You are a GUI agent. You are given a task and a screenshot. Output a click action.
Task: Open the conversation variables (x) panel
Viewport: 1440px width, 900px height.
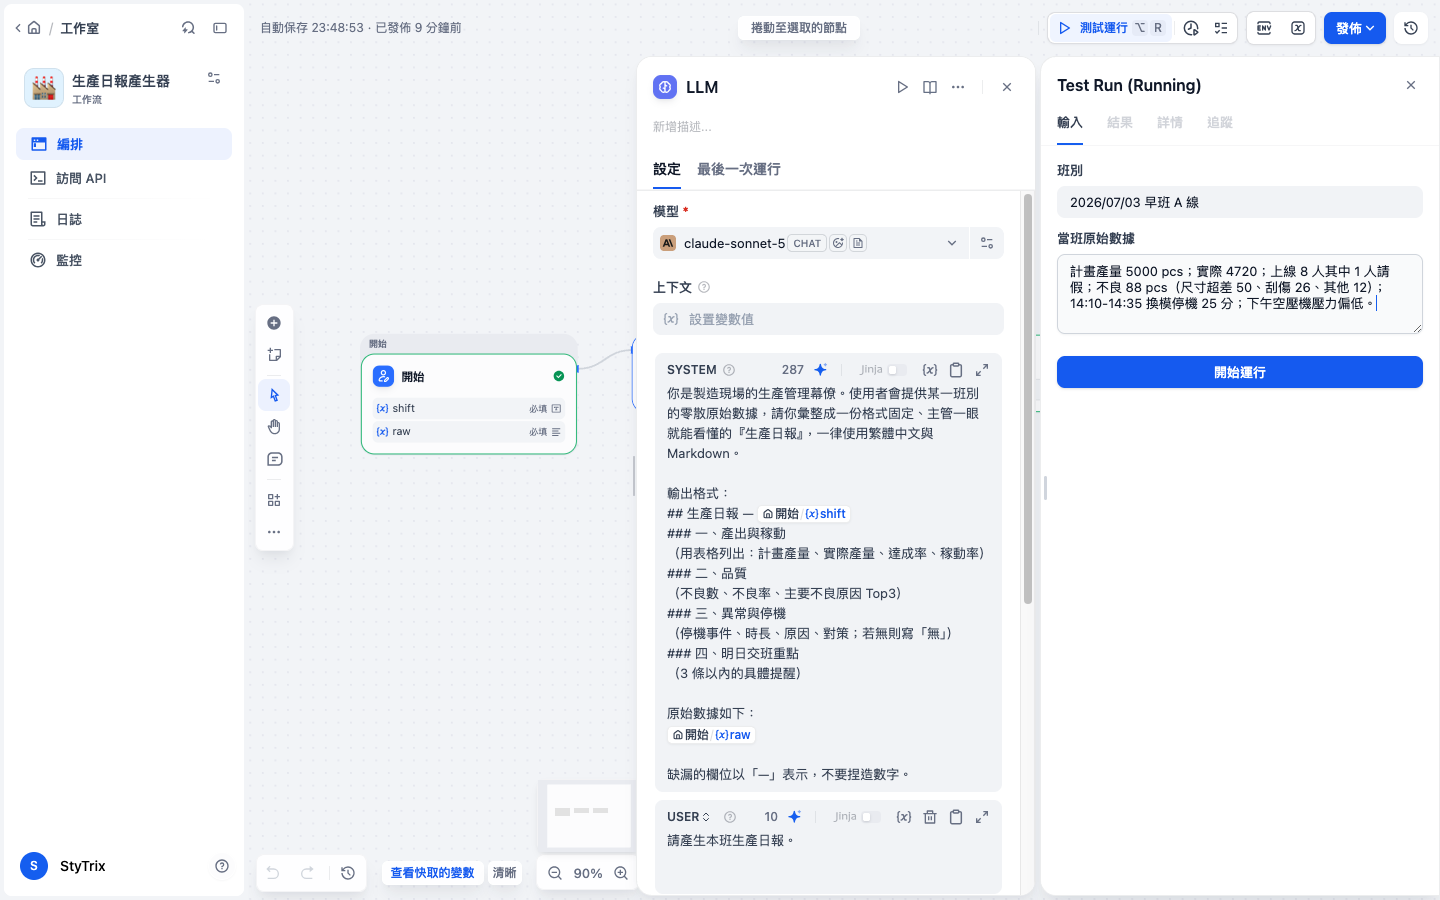point(1298,28)
